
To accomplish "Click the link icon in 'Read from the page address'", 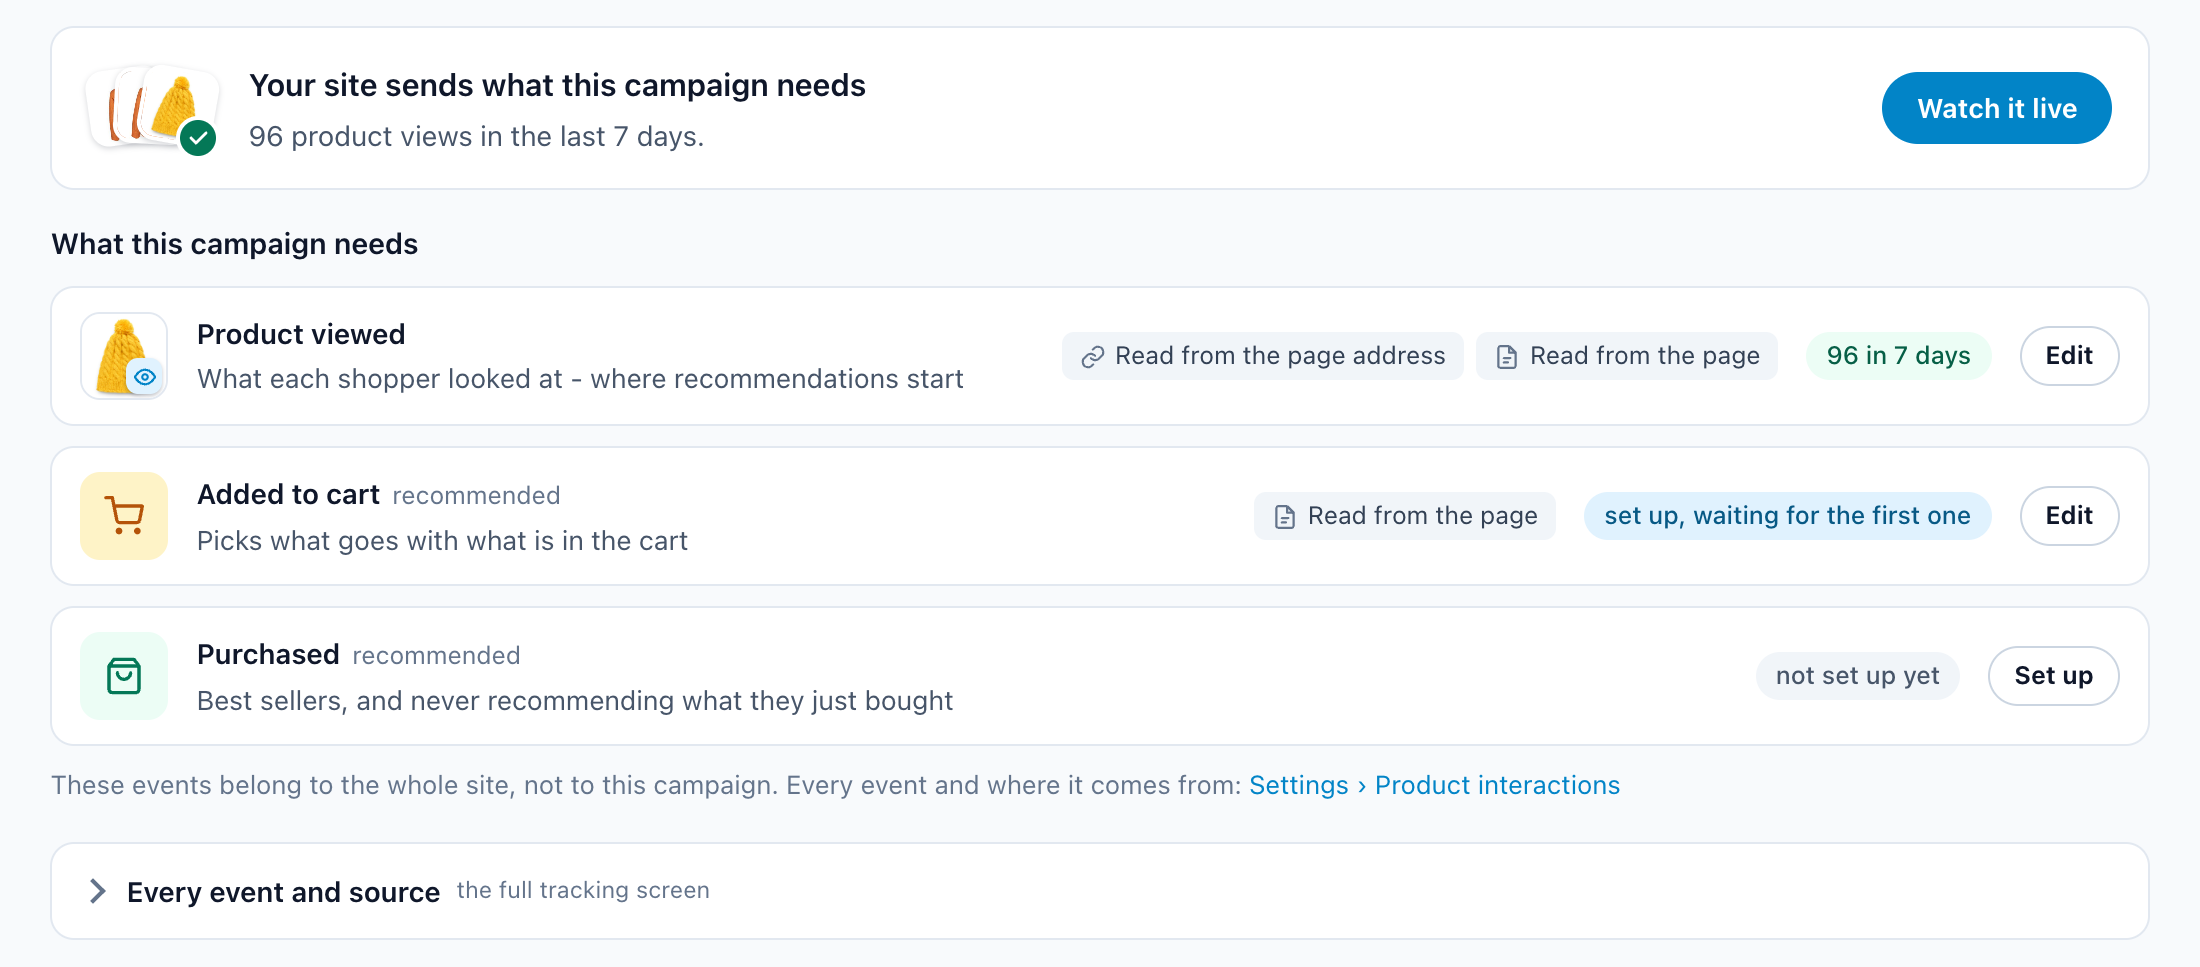I will tap(1093, 357).
